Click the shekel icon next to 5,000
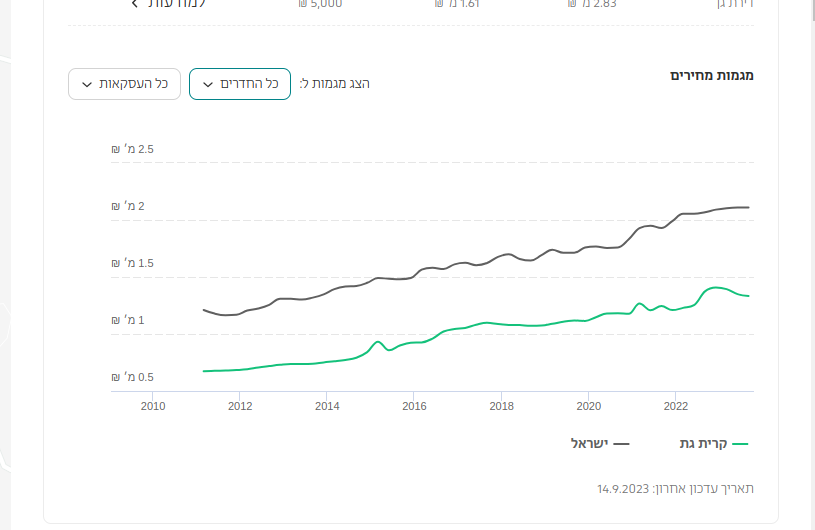 [x=303, y=4]
